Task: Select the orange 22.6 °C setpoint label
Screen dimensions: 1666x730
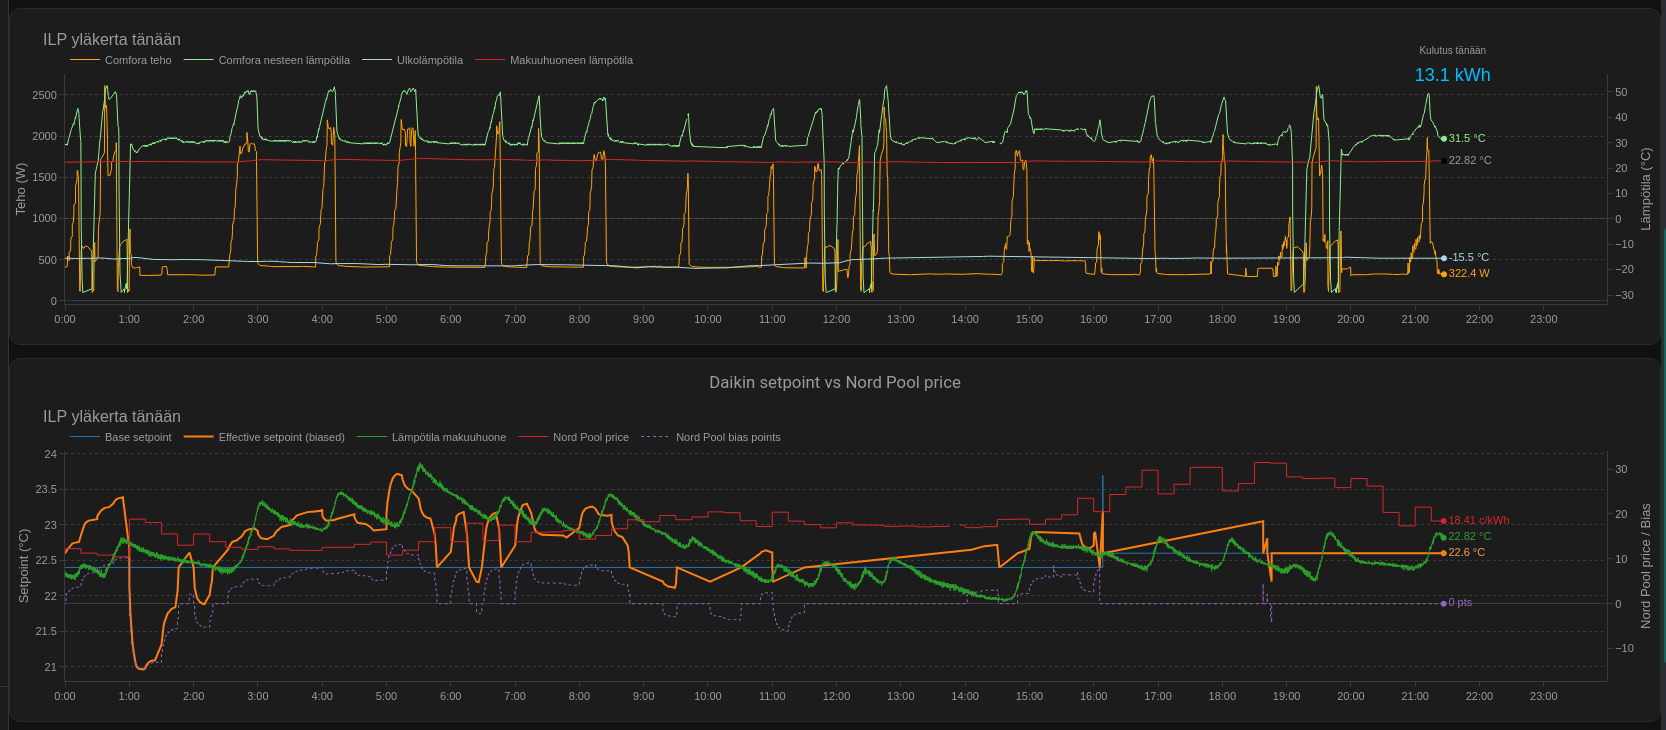Action: click(1466, 552)
